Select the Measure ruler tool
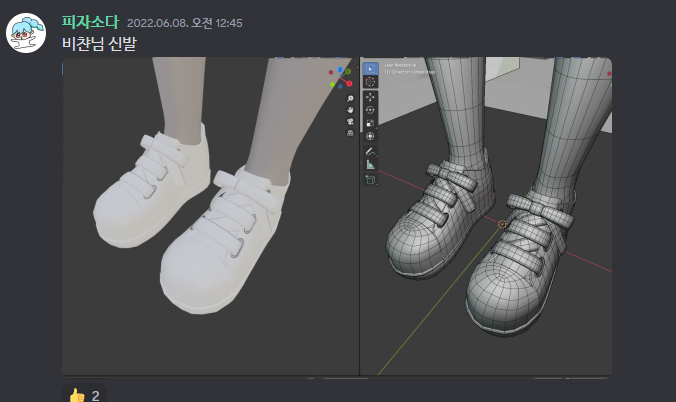Viewport: 676px width, 402px height. (x=370, y=164)
